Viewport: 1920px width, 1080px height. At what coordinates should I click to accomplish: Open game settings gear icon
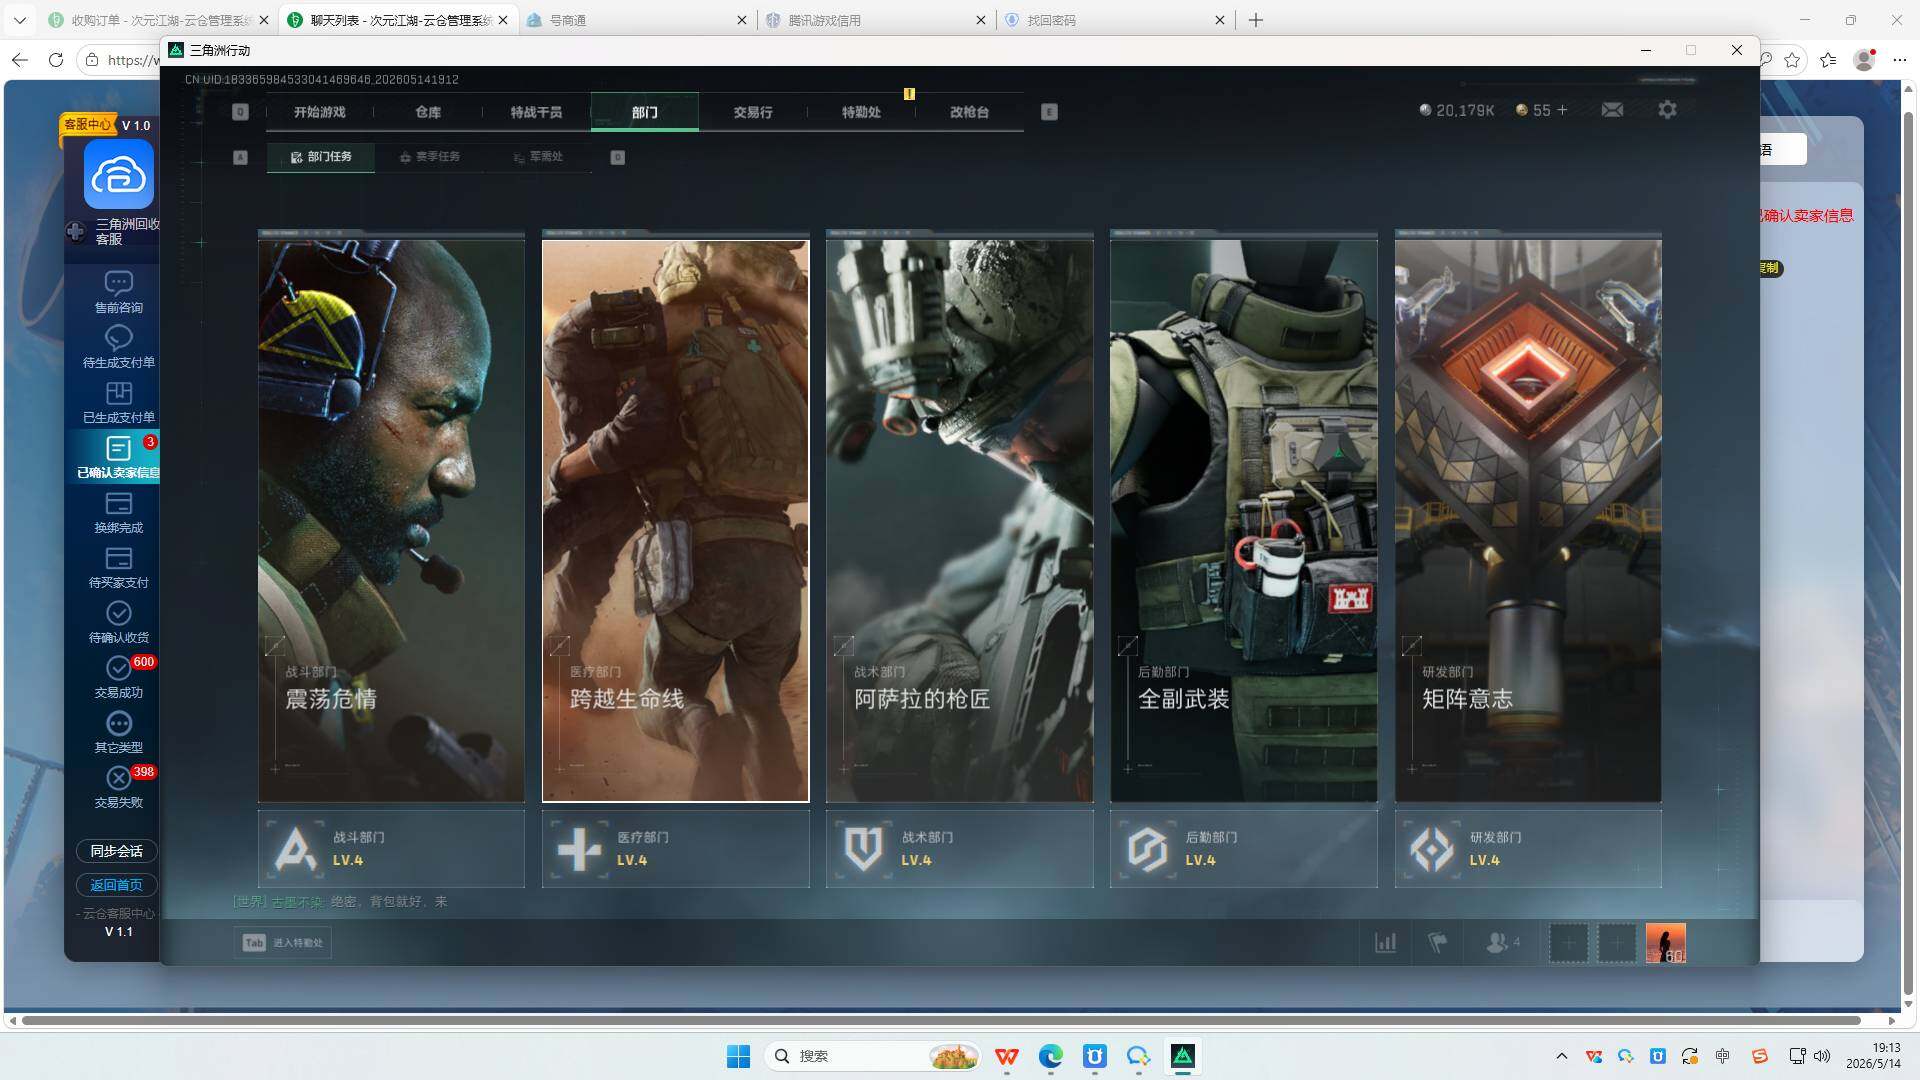point(1667,110)
